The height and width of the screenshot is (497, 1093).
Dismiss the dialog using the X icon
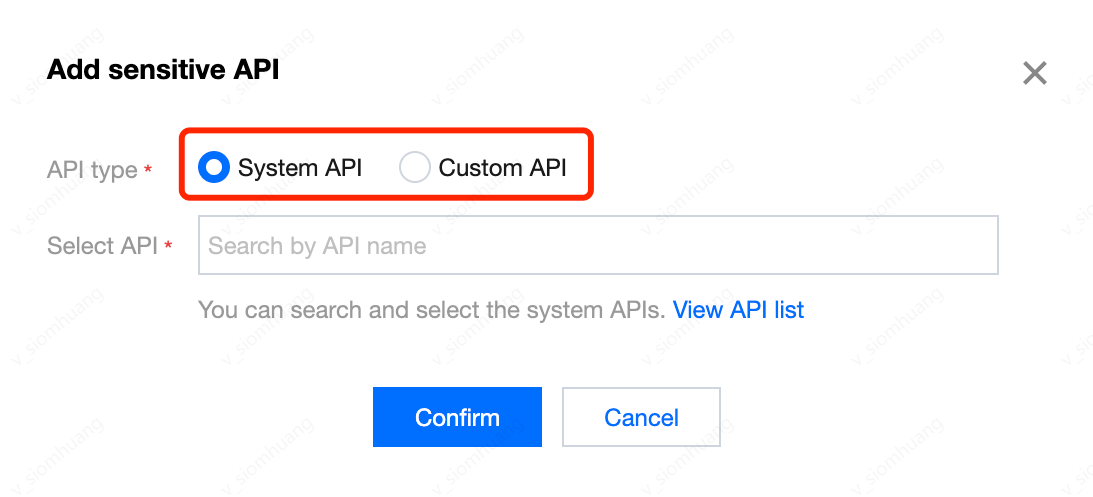pyautogui.click(x=1034, y=73)
